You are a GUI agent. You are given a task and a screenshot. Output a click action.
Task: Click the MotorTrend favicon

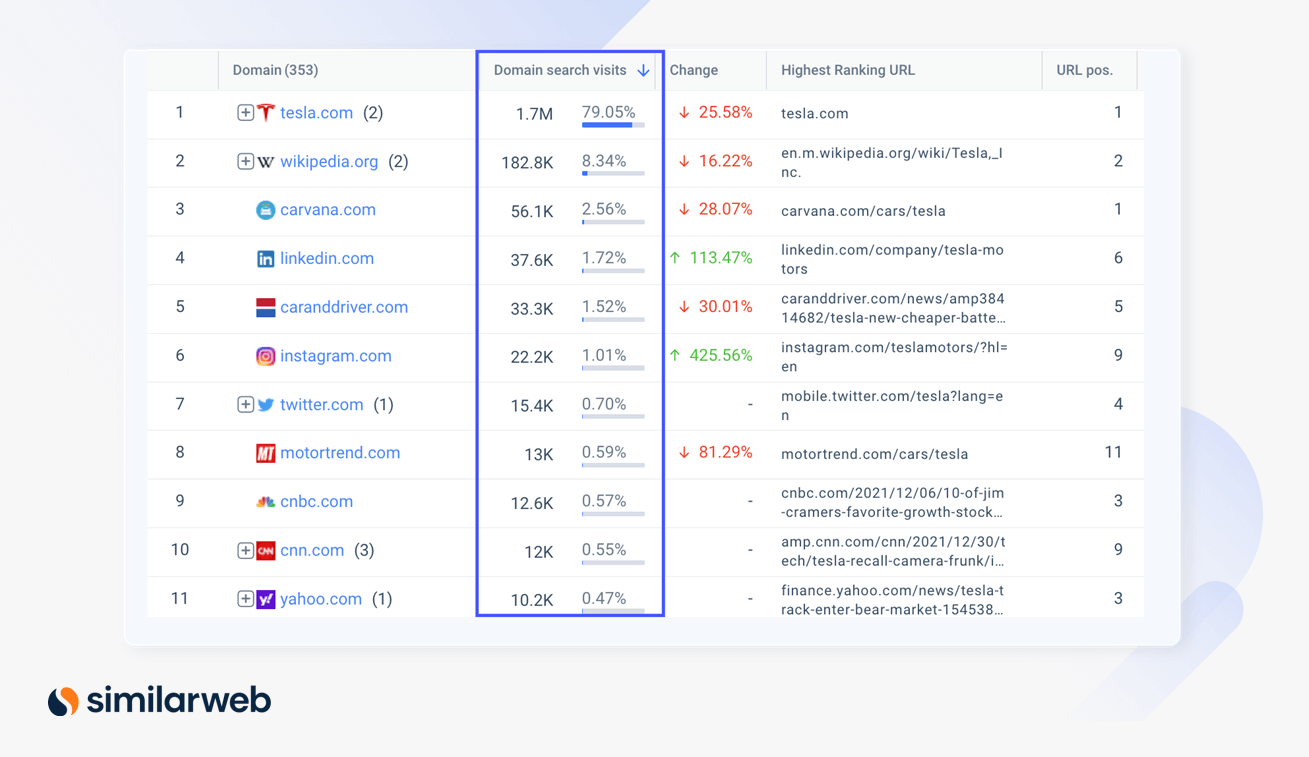point(265,453)
